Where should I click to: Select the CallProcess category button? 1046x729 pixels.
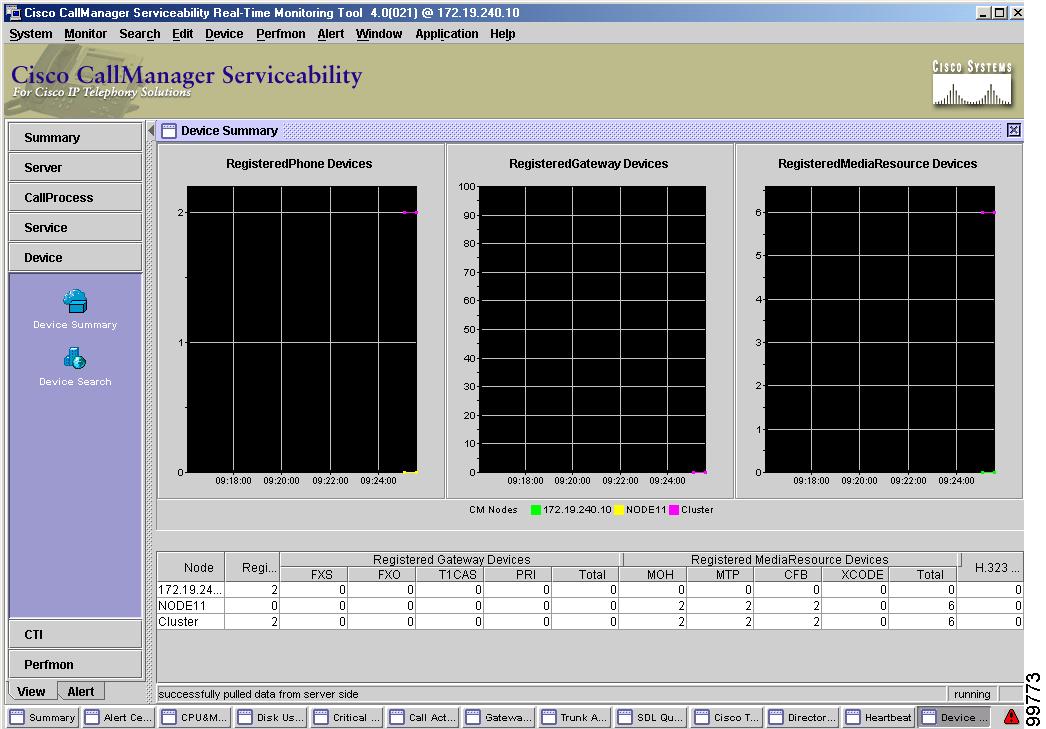[x=75, y=197]
